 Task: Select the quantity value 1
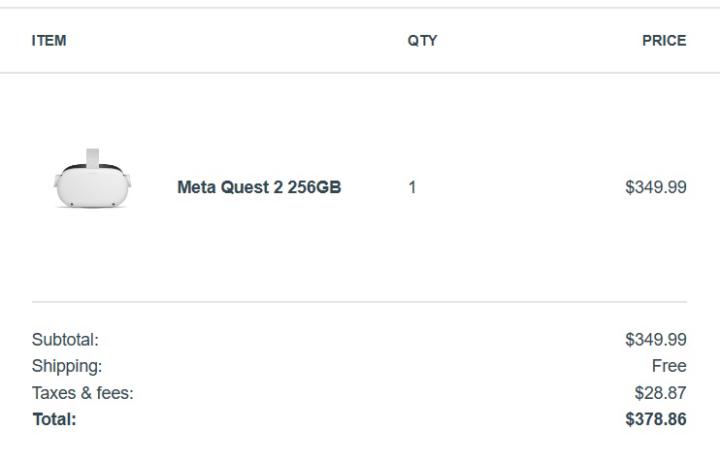(412, 187)
